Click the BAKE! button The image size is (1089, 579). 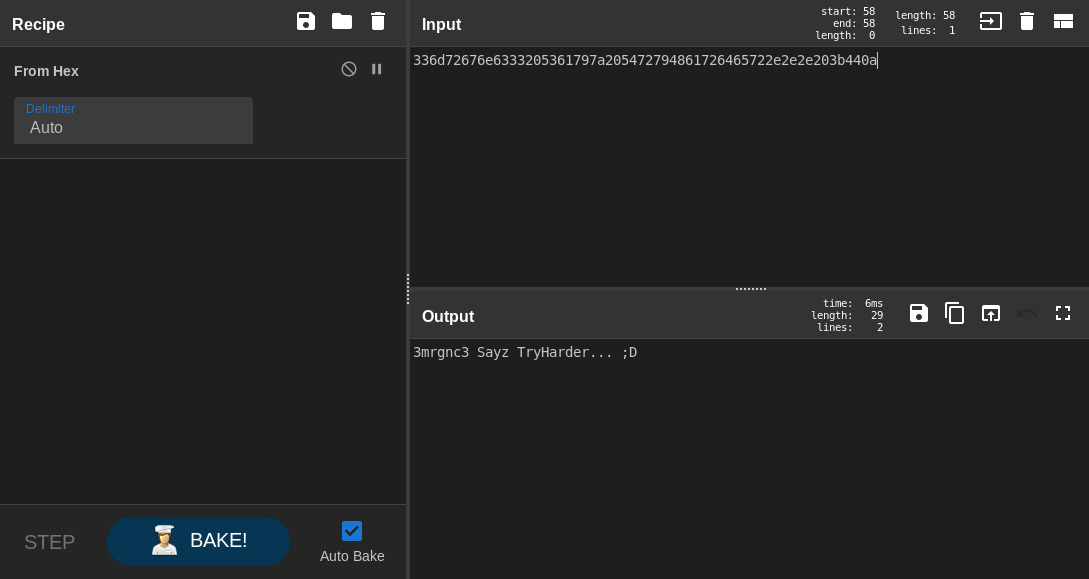(198, 541)
